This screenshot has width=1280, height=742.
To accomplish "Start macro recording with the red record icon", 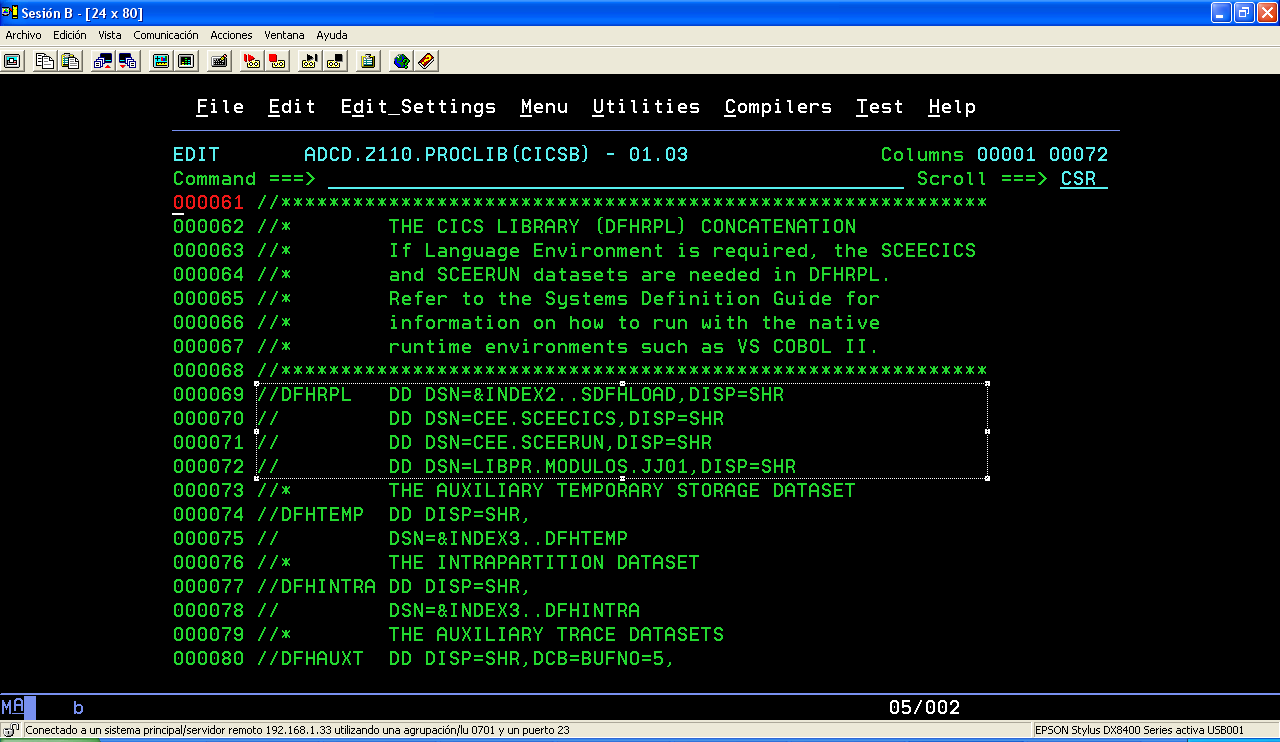I will click(251, 61).
